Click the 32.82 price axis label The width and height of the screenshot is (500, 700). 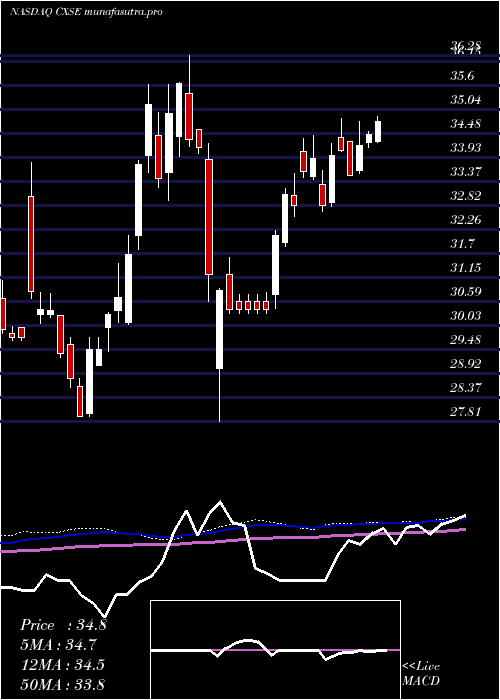pos(466,196)
